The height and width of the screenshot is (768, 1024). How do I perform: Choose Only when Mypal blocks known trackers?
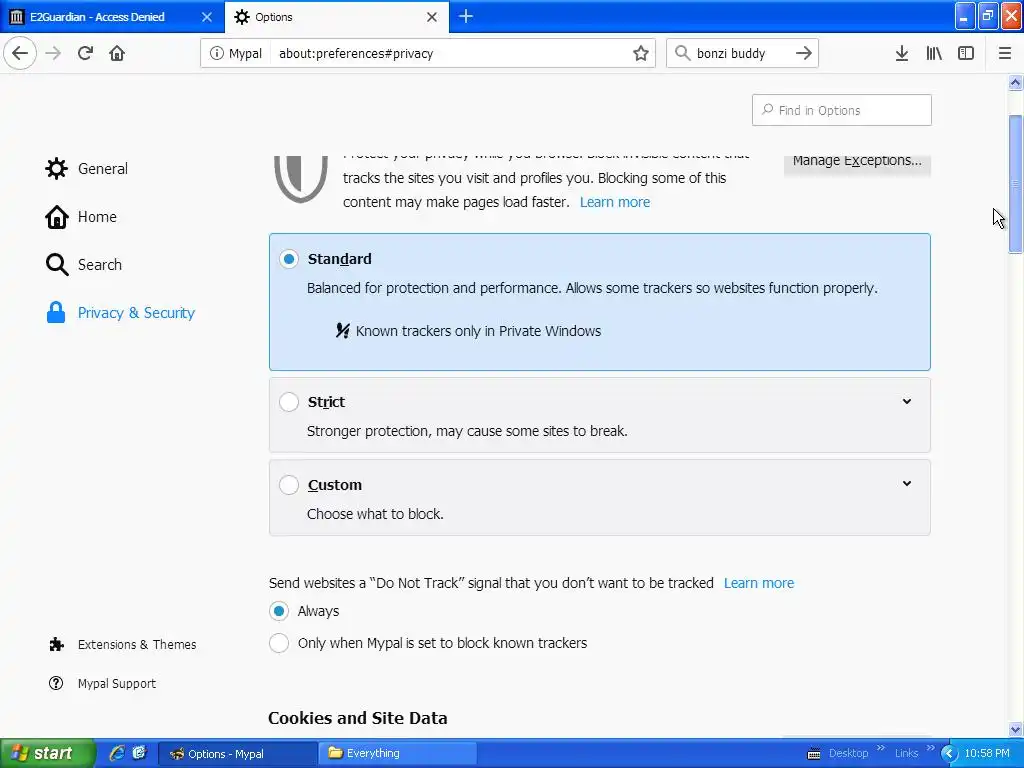coord(279,643)
